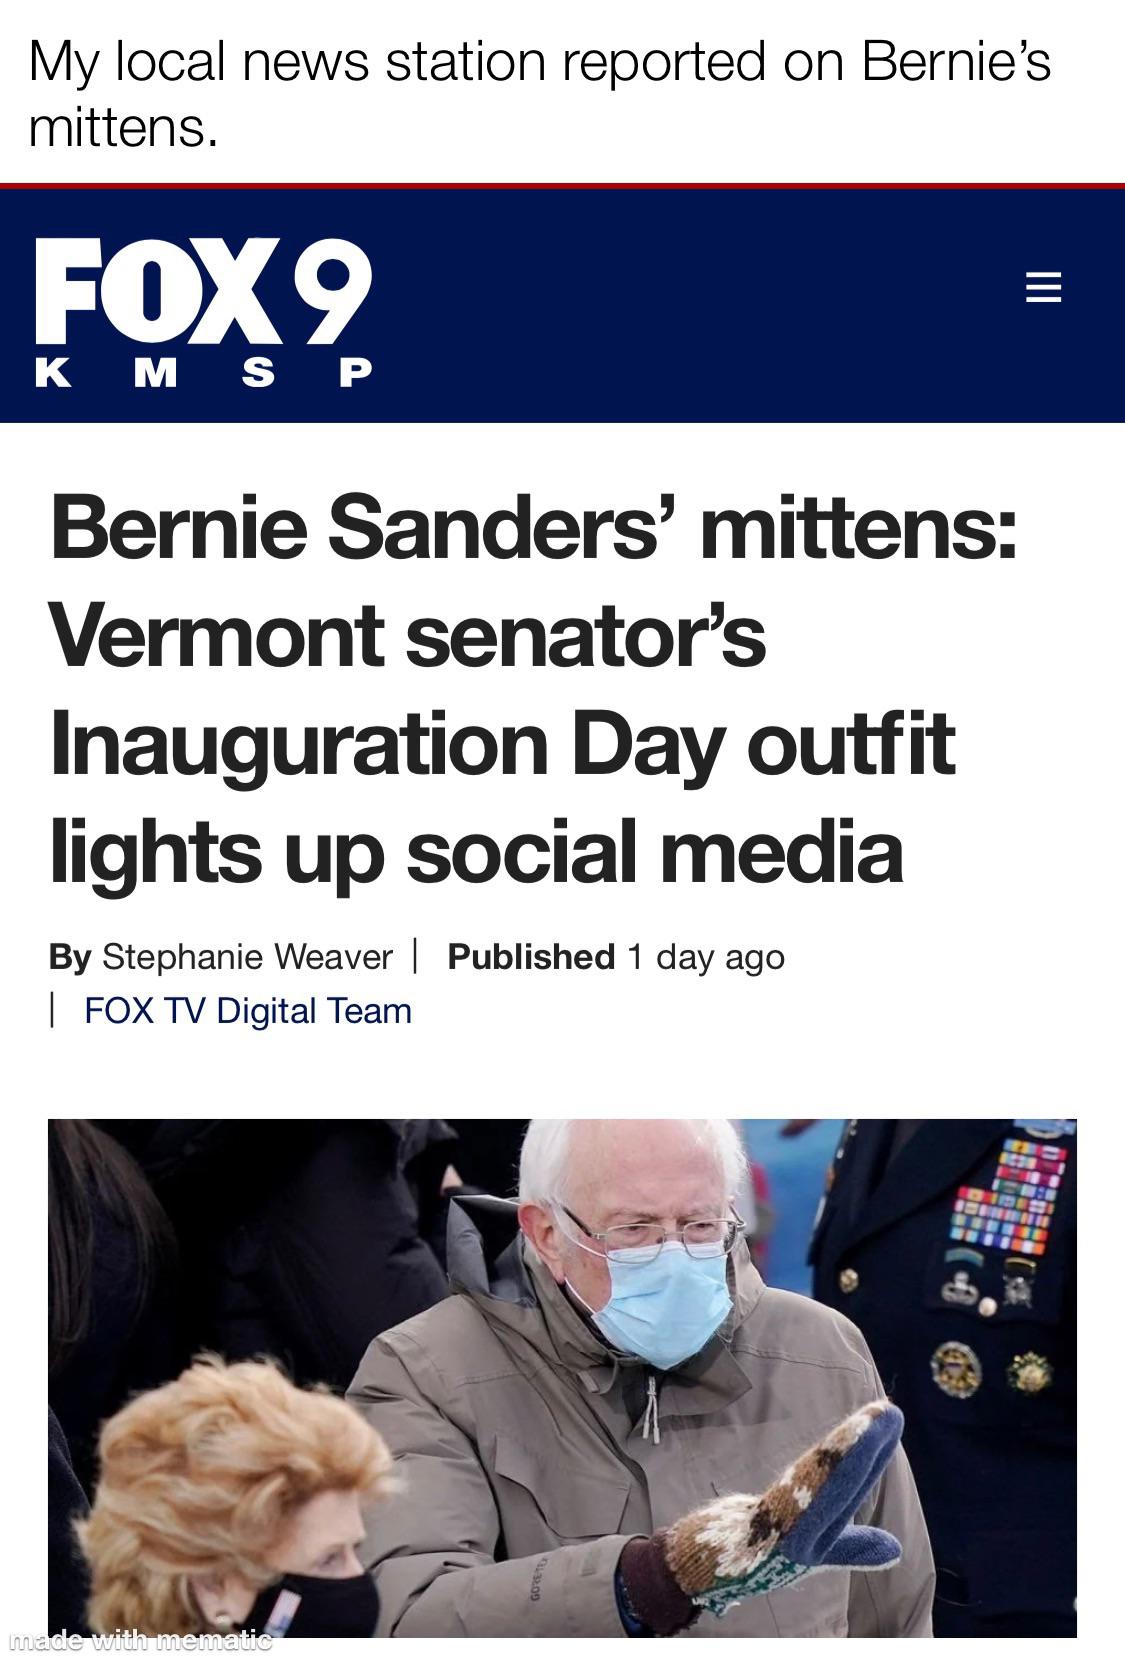Click the Published 1 day ago timestamp
Image resolution: width=1125 pixels, height=1659 pixels.
pos(616,957)
